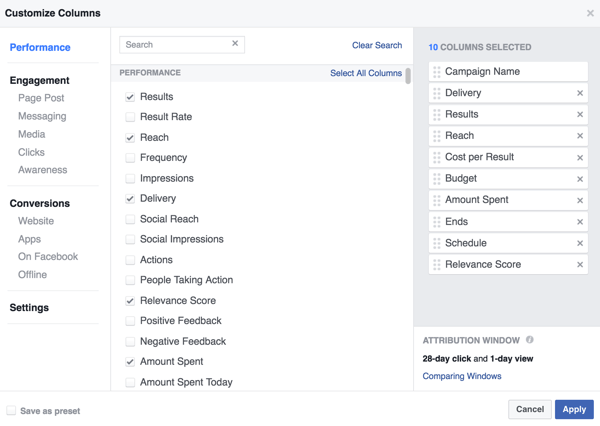
Task: Go to Awareness subcategory
Action: (42, 170)
